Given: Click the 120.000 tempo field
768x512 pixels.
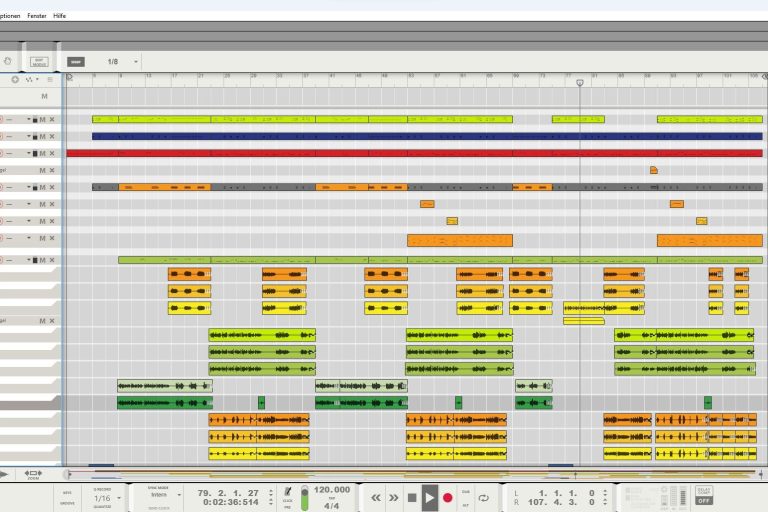Looking at the screenshot, I should (x=332, y=490).
